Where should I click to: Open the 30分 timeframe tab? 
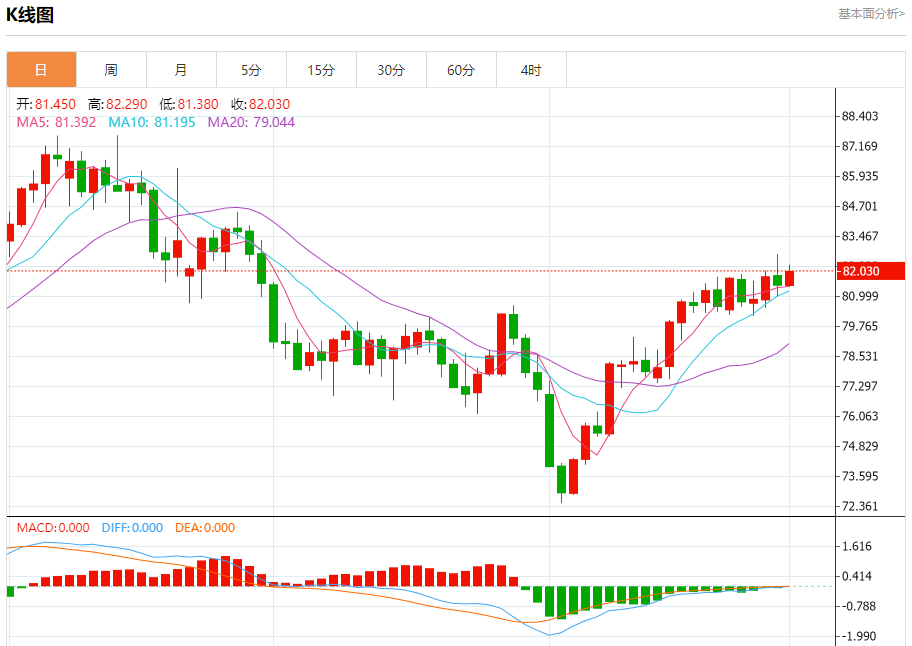click(391, 70)
